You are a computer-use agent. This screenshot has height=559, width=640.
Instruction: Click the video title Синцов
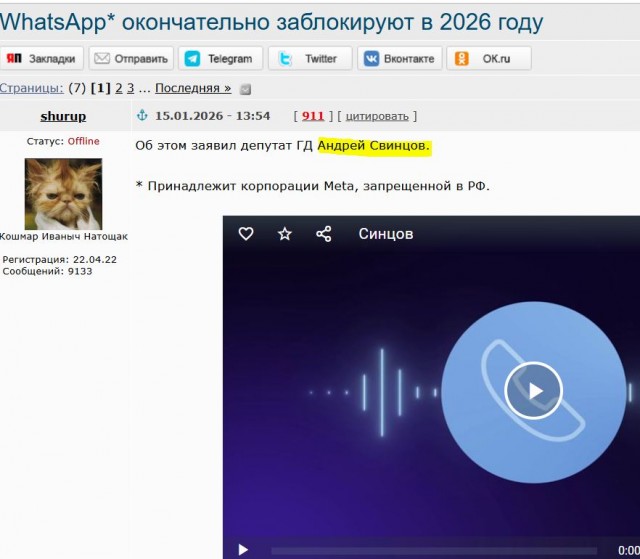coord(386,234)
